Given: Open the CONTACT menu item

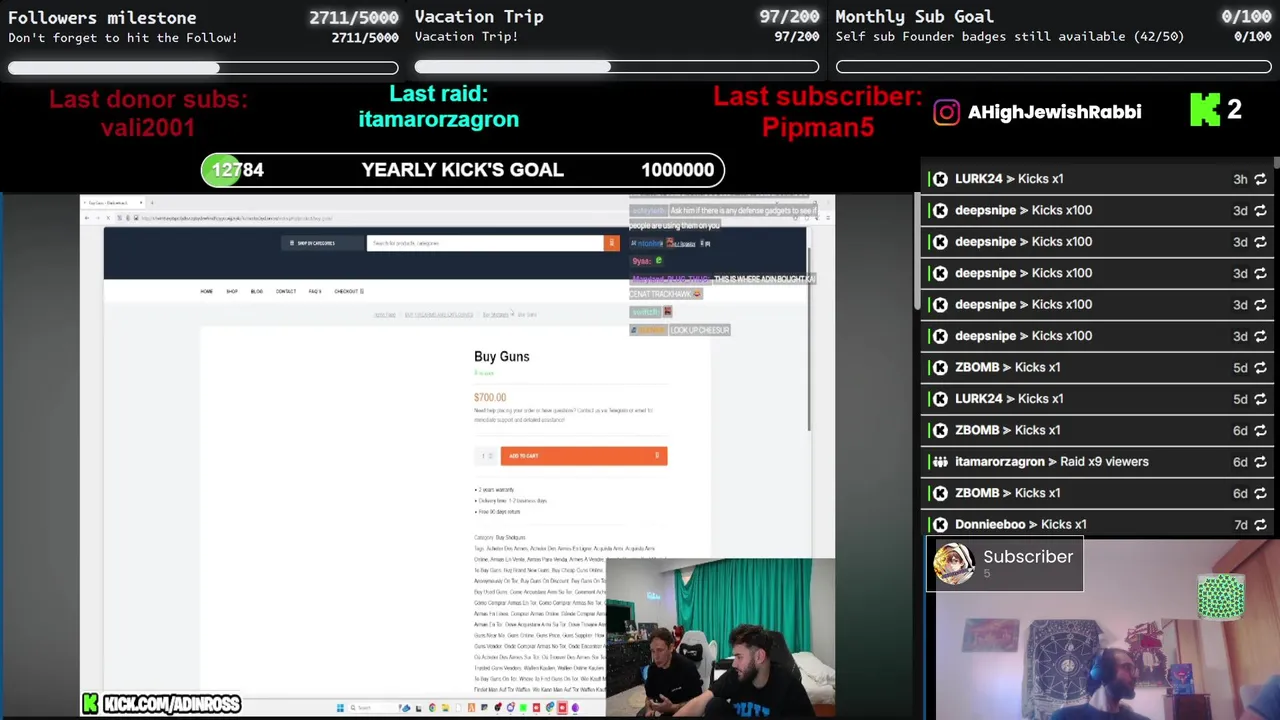Looking at the screenshot, I should click(x=286, y=291).
